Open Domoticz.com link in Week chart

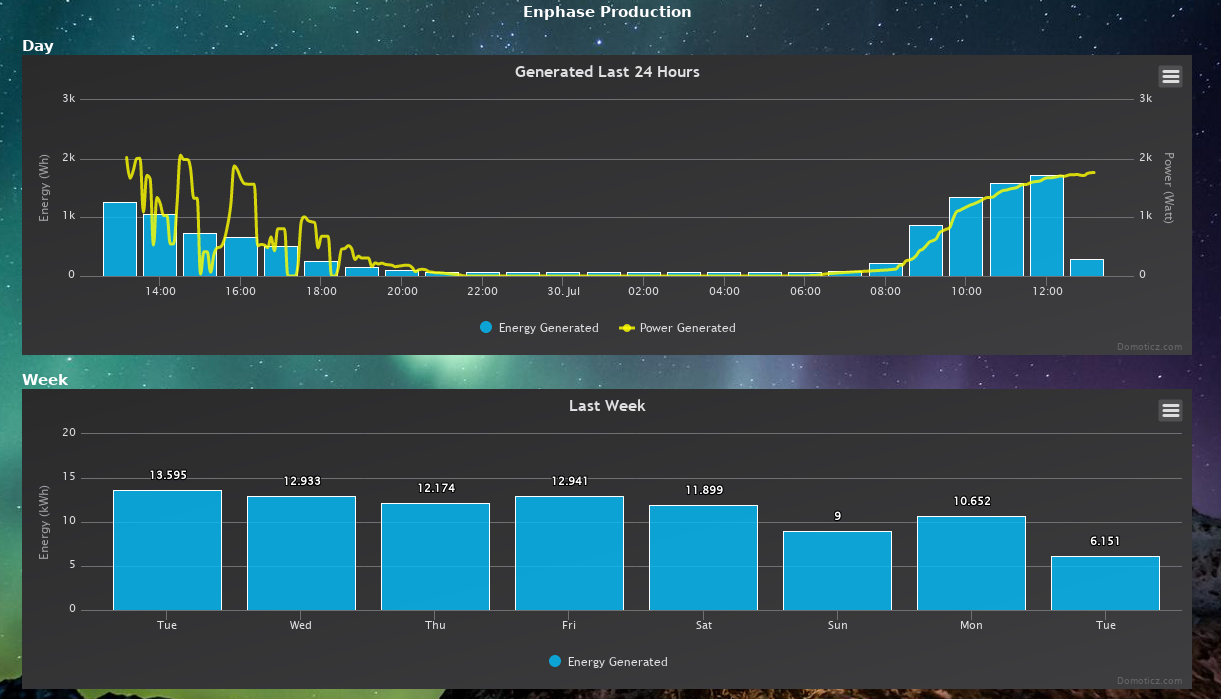pos(1149,681)
